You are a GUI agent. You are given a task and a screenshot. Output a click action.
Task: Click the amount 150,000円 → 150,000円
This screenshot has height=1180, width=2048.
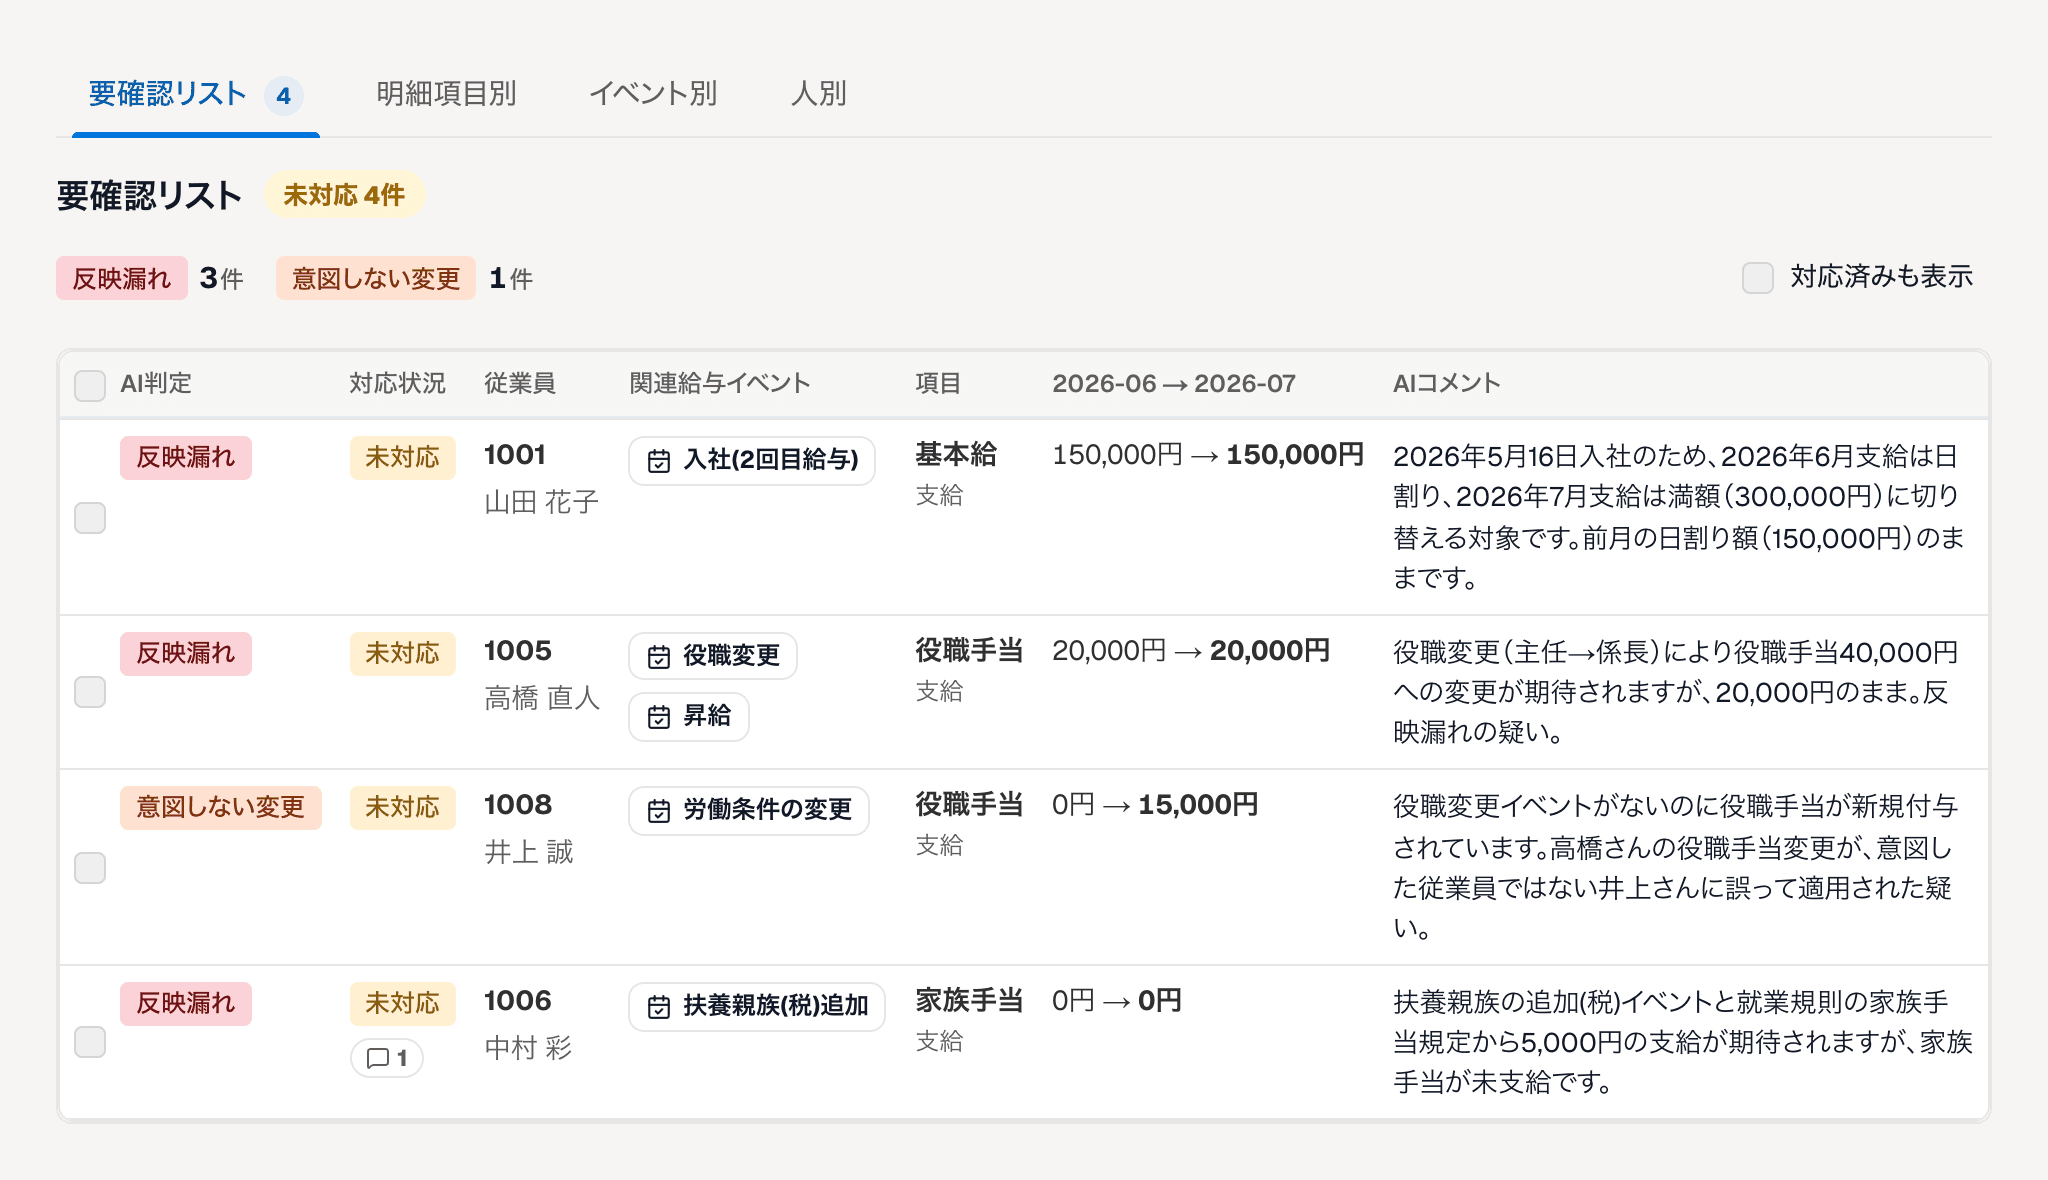[x=1208, y=455]
